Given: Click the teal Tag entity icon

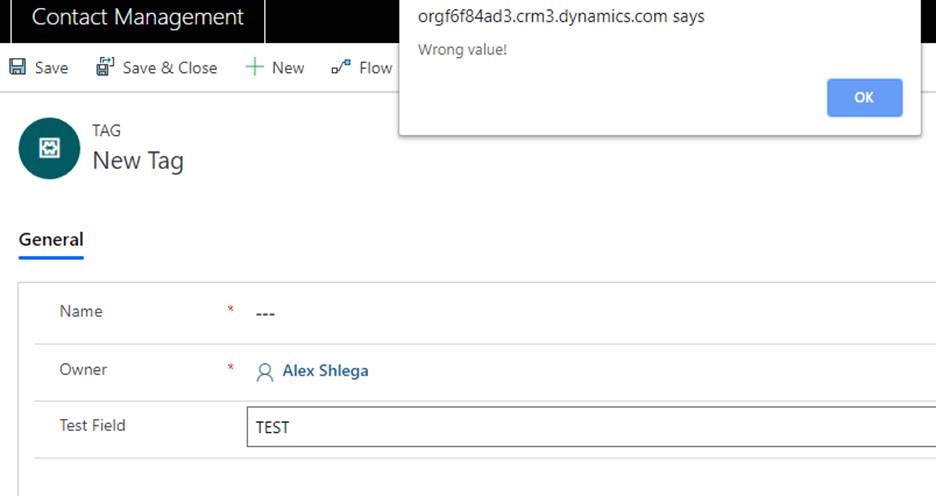Looking at the screenshot, I should [49, 148].
